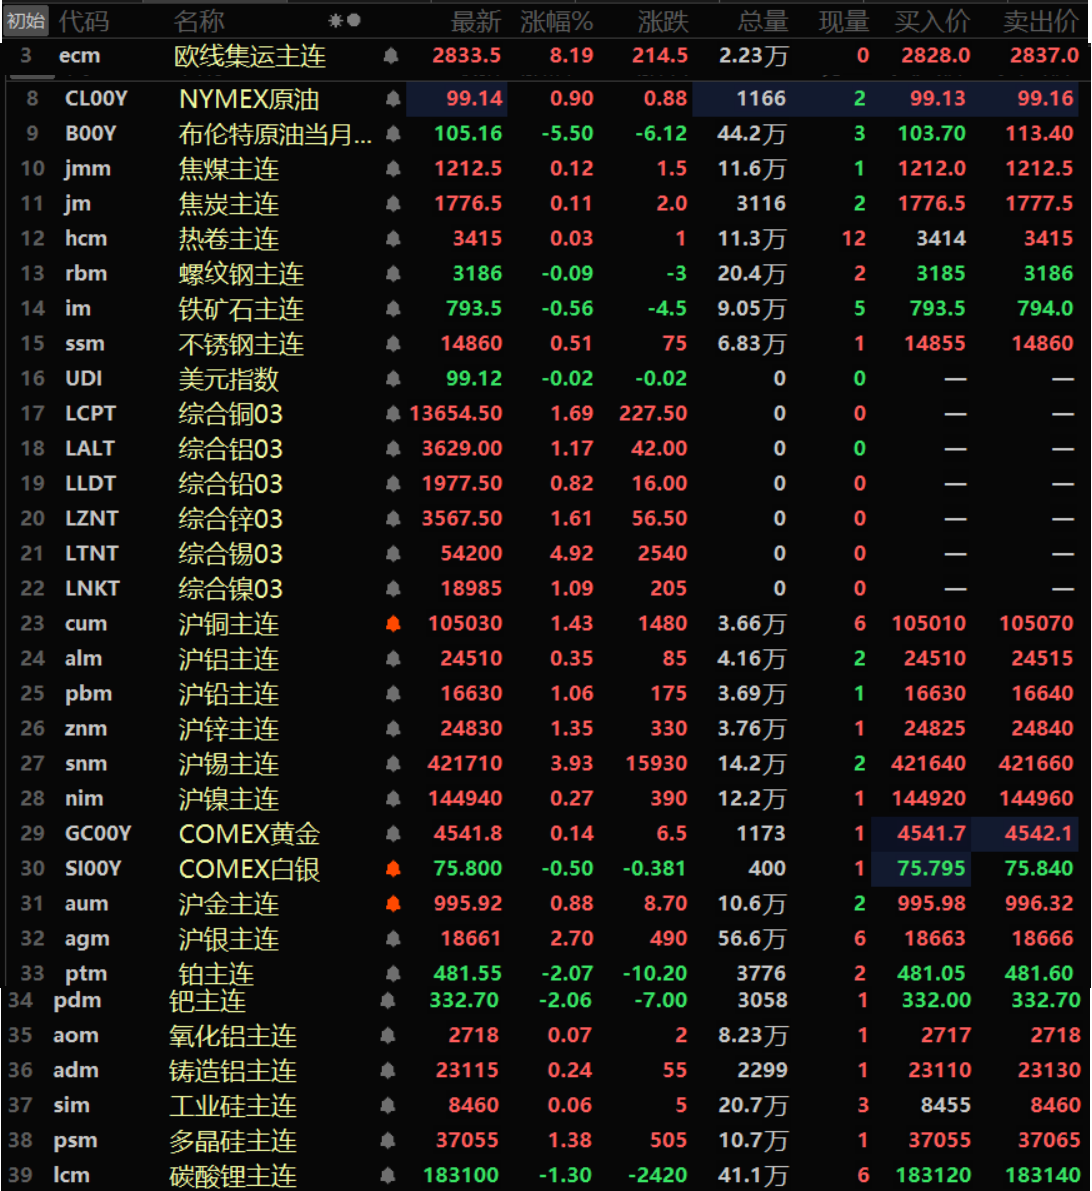This screenshot has width=1092, height=1191.
Task: Sort by the 卖出价 column header
Action: pyautogui.click(x=1040, y=21)
